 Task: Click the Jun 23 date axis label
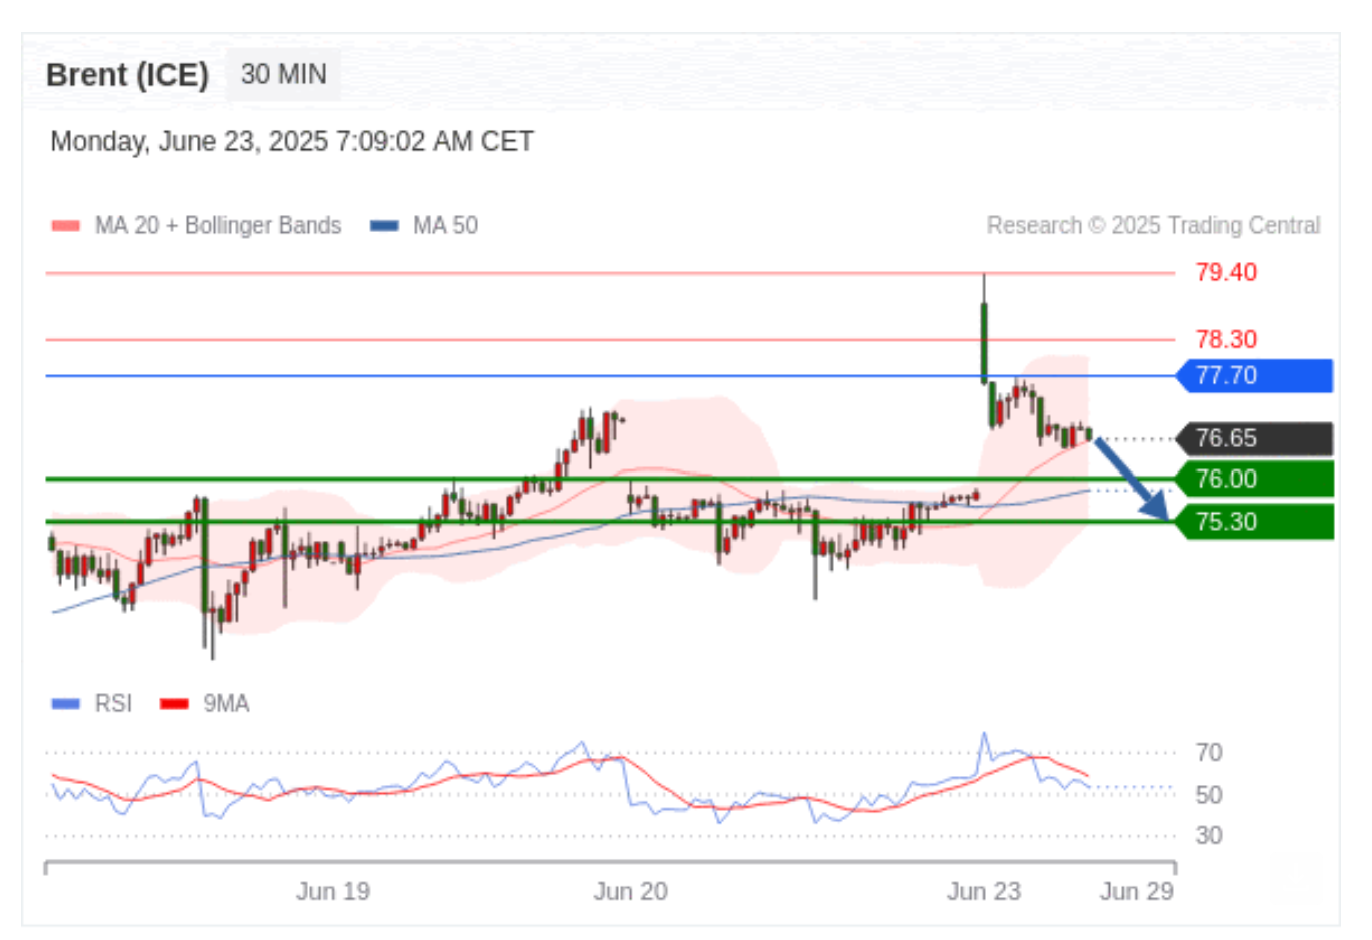pyautogui.click(x=984, y=891)
